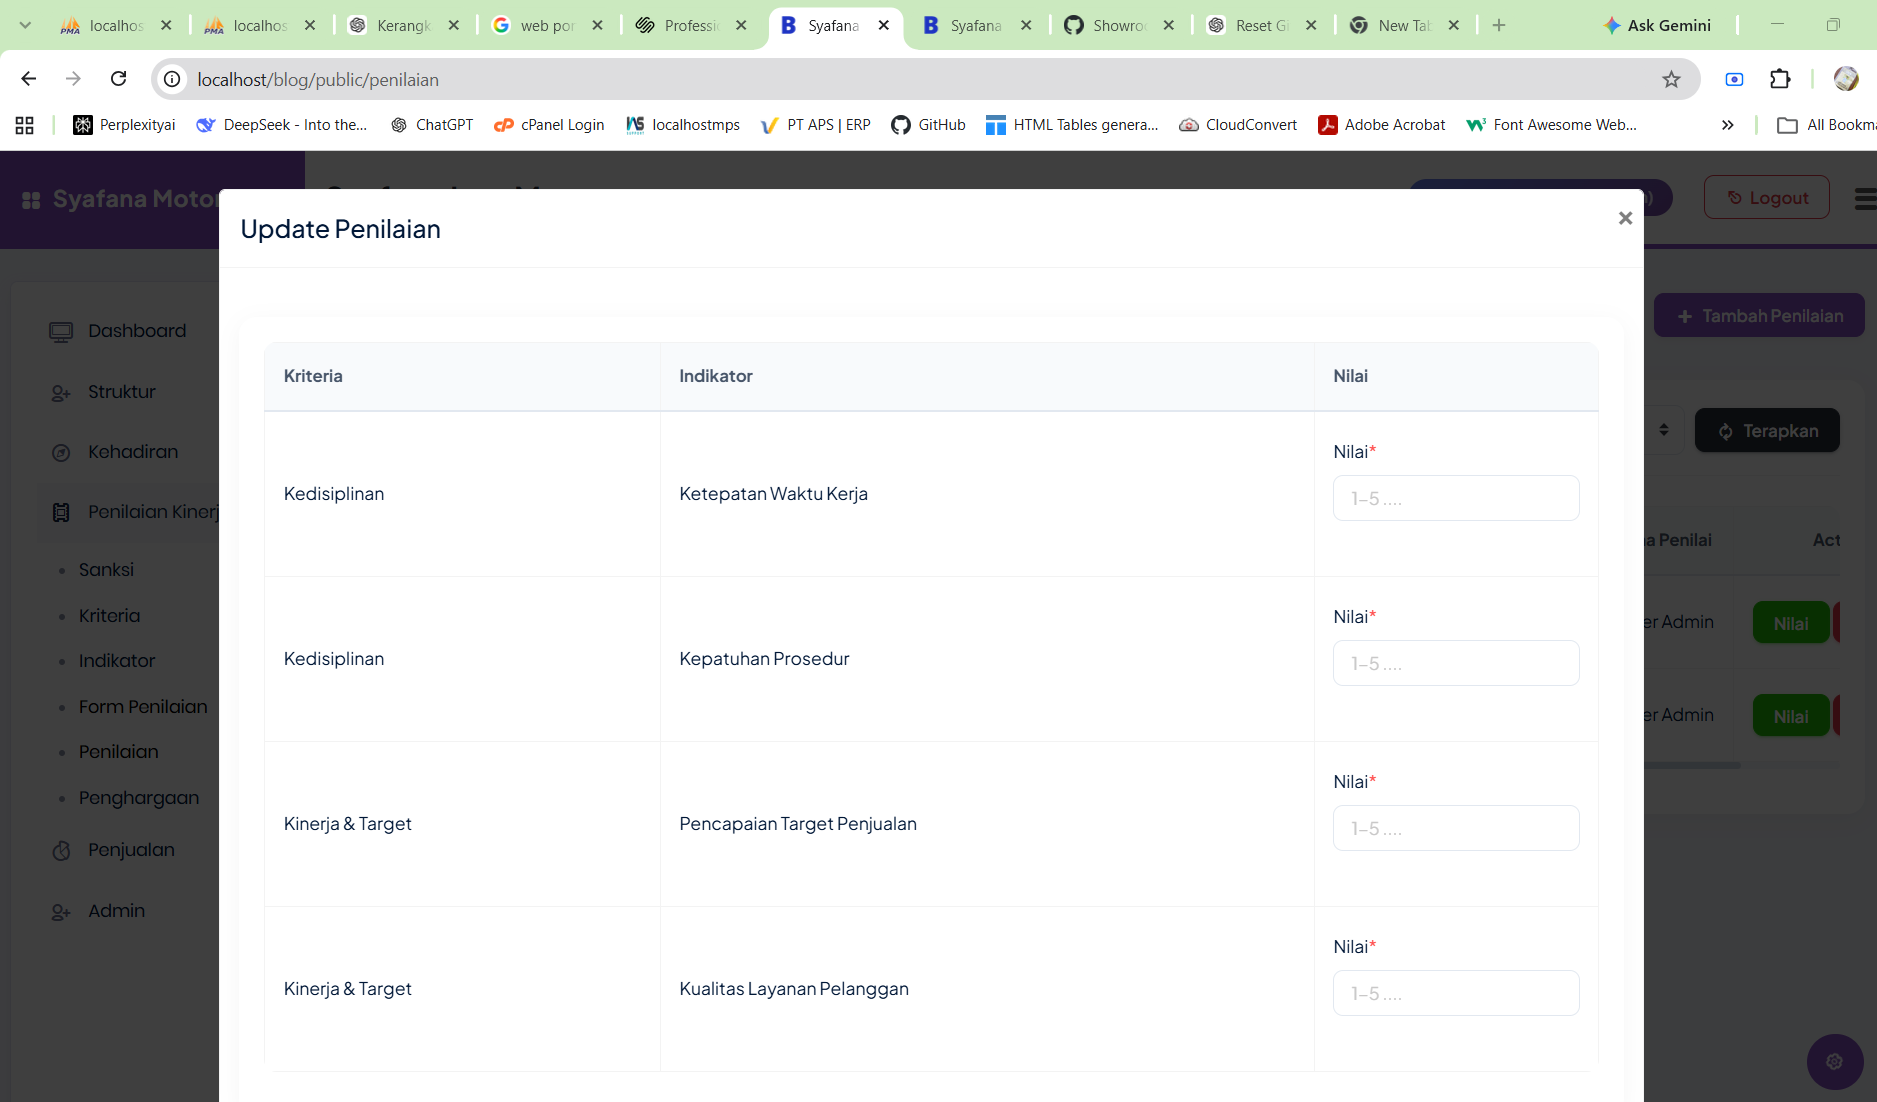Open the ChatGPT bookmark
This screenshot has width=1877, height=1102.
pyautogui.click(x=432, y=125)
